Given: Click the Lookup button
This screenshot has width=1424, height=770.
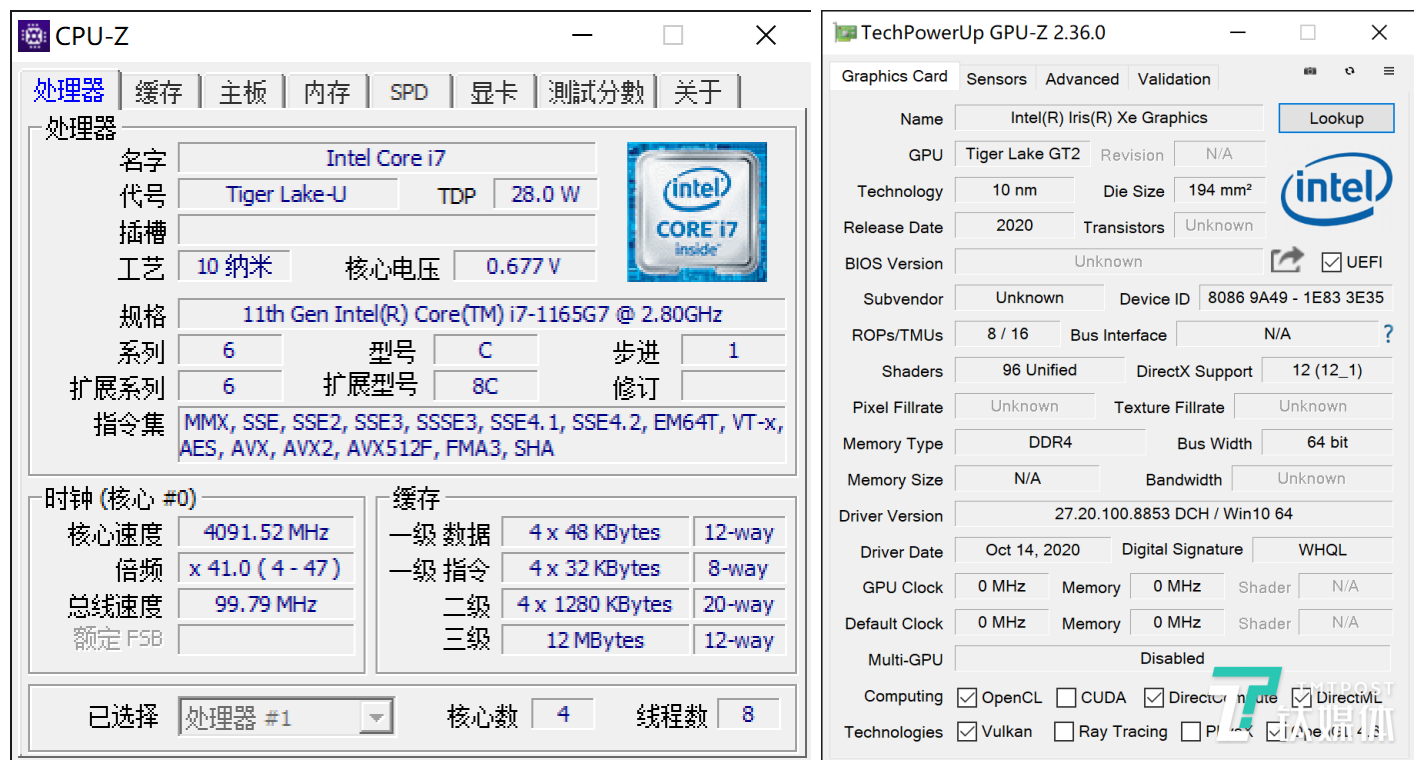Looking at the screenshot, I should pos(1336,118).
